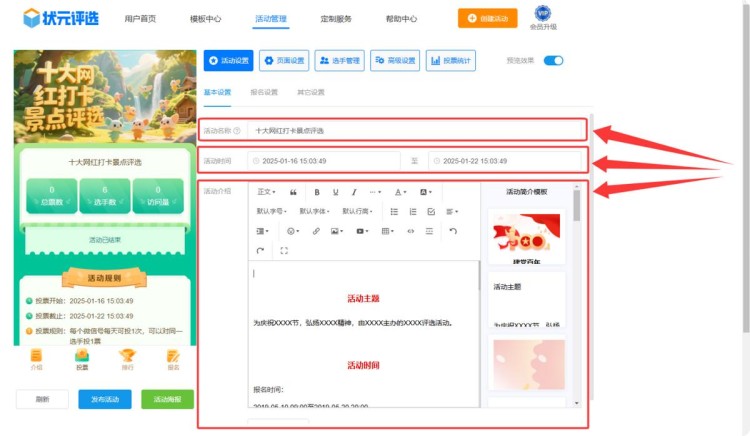Toggle bold formatting in the editor
The image size is (750, 436).
pos(317,192)
